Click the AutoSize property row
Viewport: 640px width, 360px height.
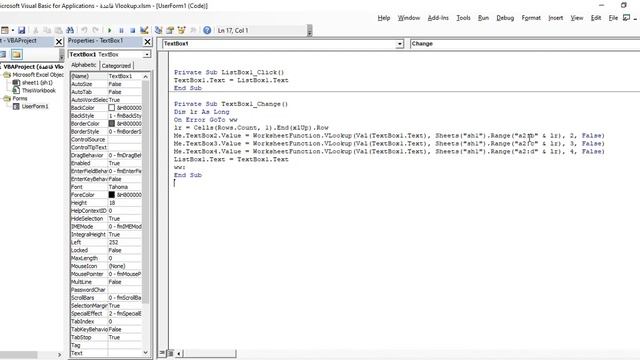(106, 84)
